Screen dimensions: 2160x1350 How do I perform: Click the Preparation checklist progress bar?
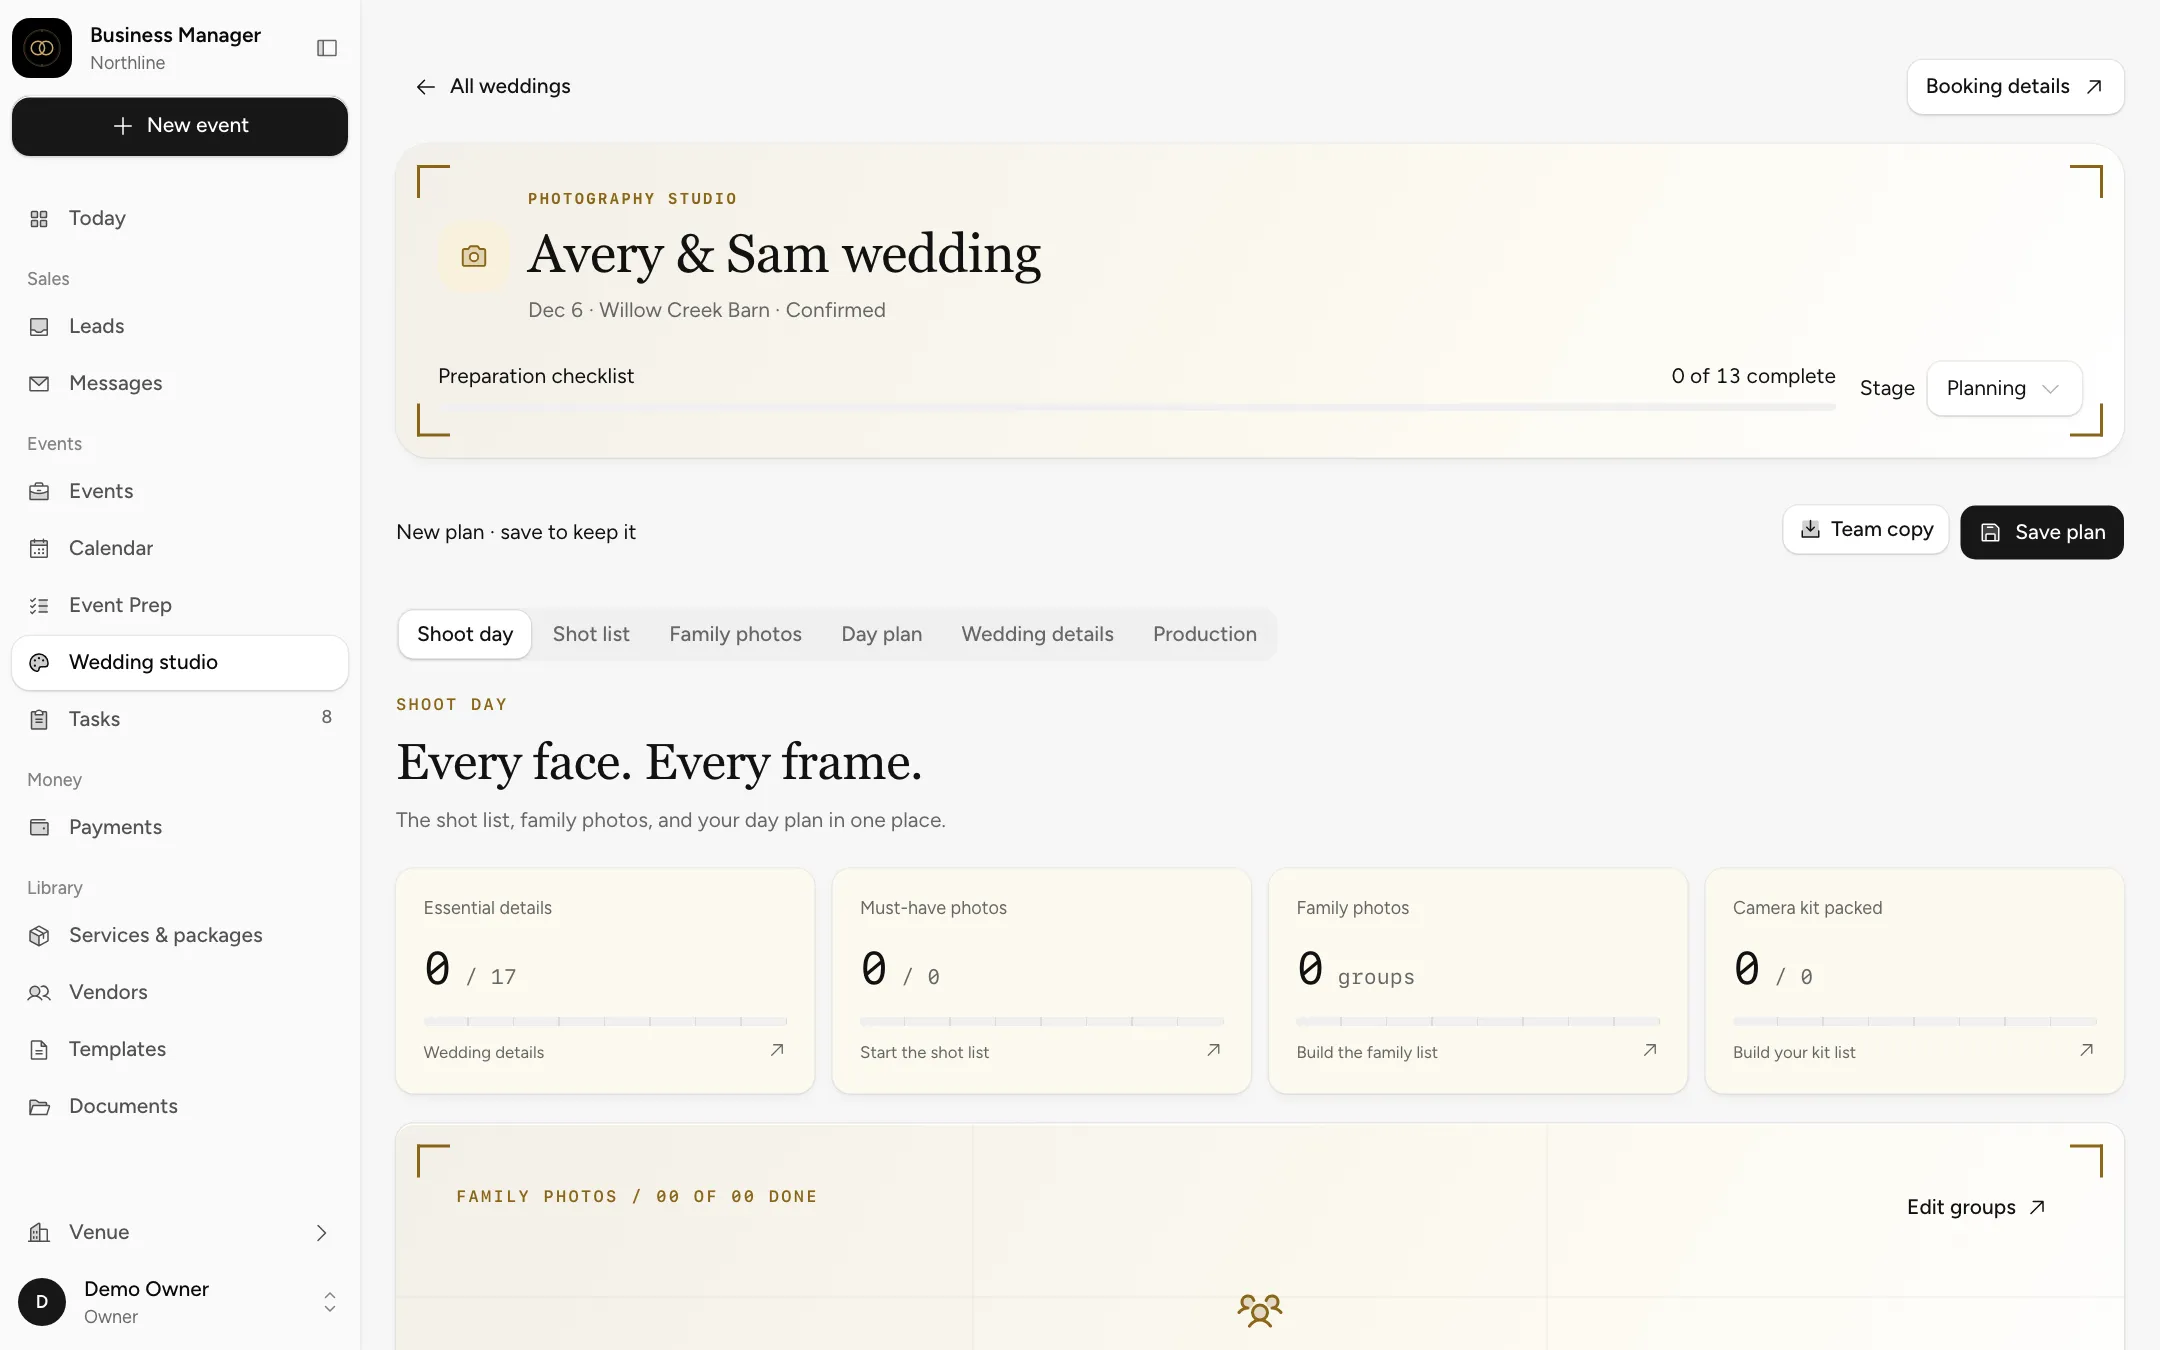1136,407
